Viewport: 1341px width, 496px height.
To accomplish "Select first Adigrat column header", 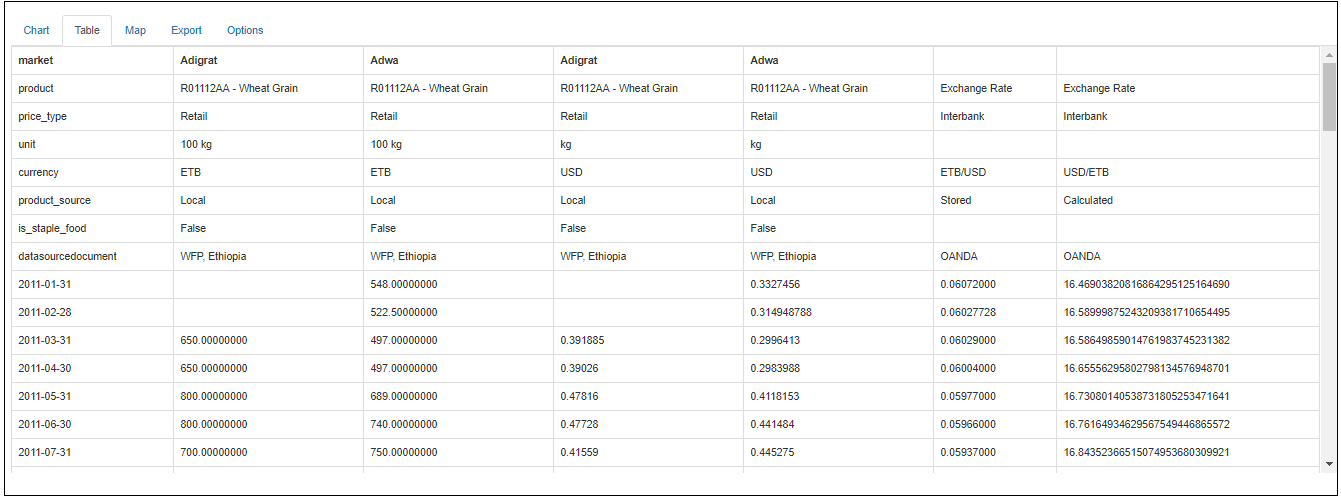I will tap(199, 60).
